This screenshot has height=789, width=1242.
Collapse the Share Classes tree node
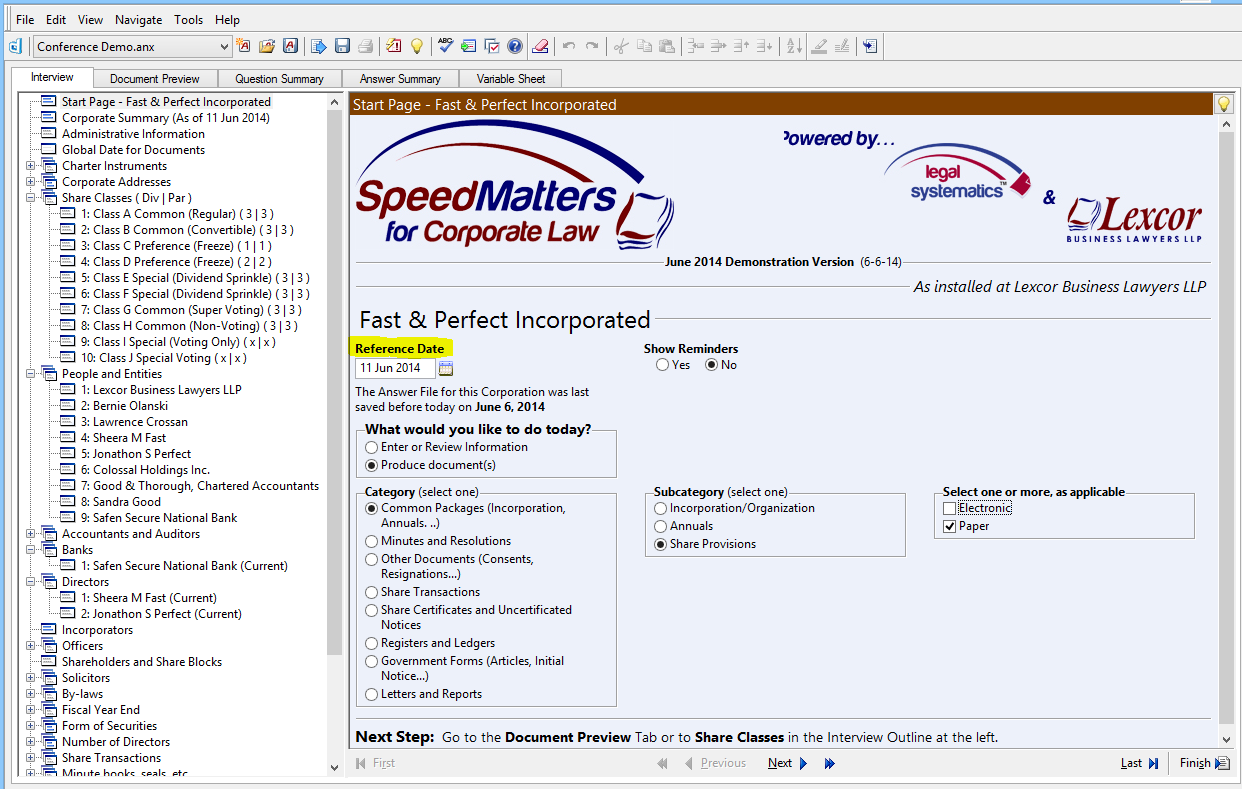[x=30, y=198]
